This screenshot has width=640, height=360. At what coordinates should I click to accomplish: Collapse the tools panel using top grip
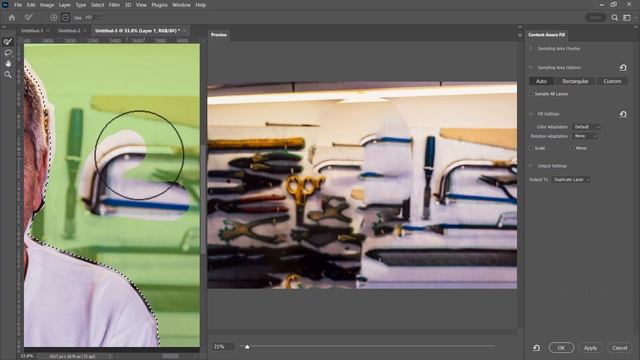pyautogui.click(x=4, y=27)
